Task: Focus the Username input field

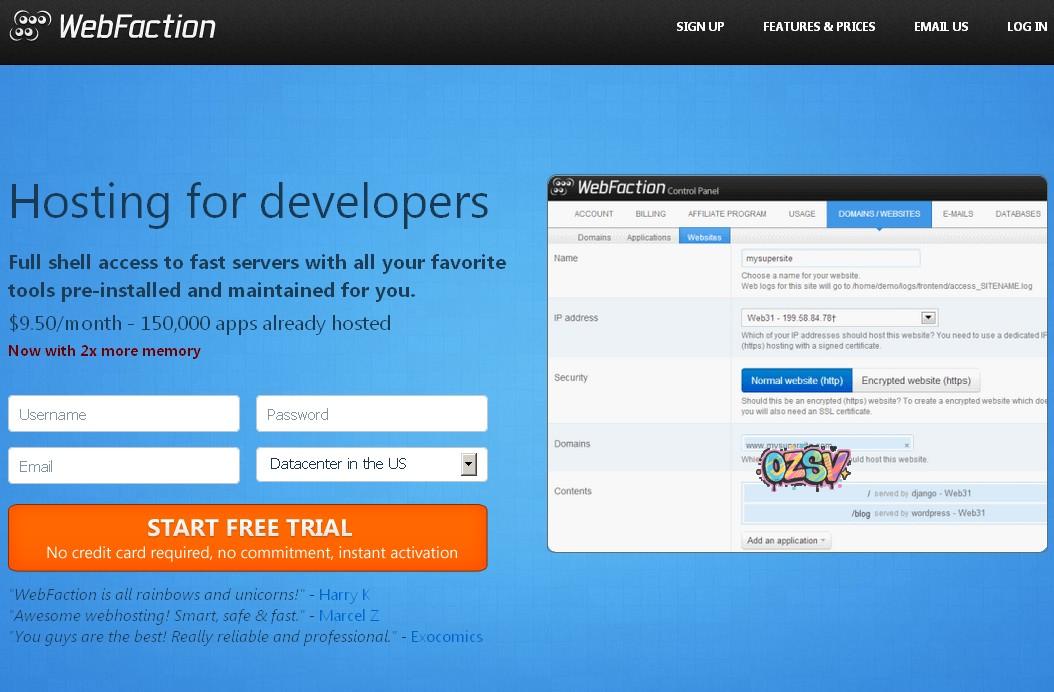Action: click(x=124, y=414)
